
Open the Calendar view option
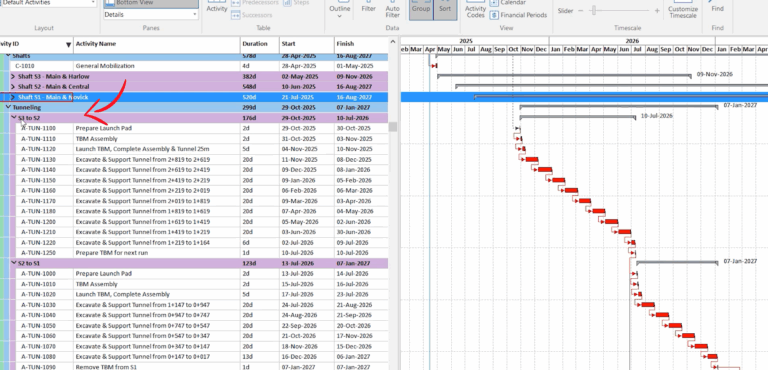pyautogui.click(x=508, y=3)
